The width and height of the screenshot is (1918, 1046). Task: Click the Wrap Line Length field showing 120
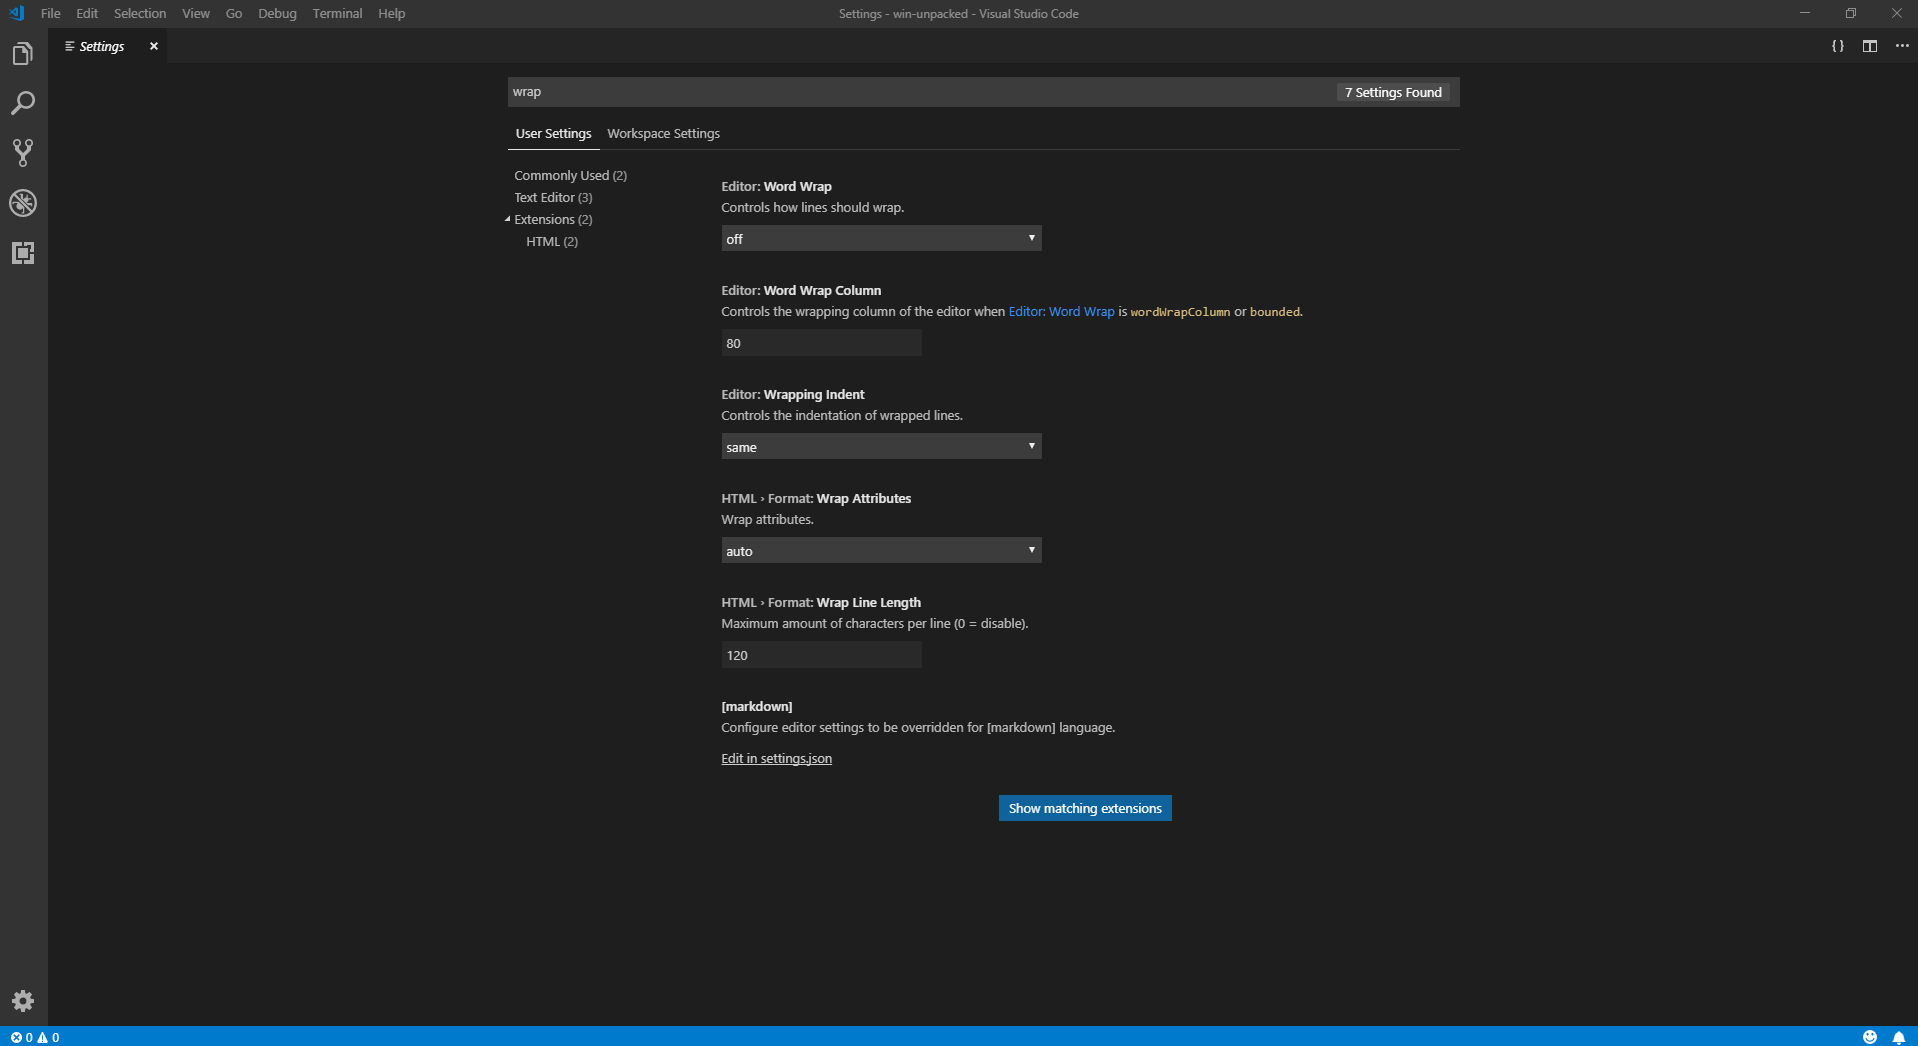point(821,654)
